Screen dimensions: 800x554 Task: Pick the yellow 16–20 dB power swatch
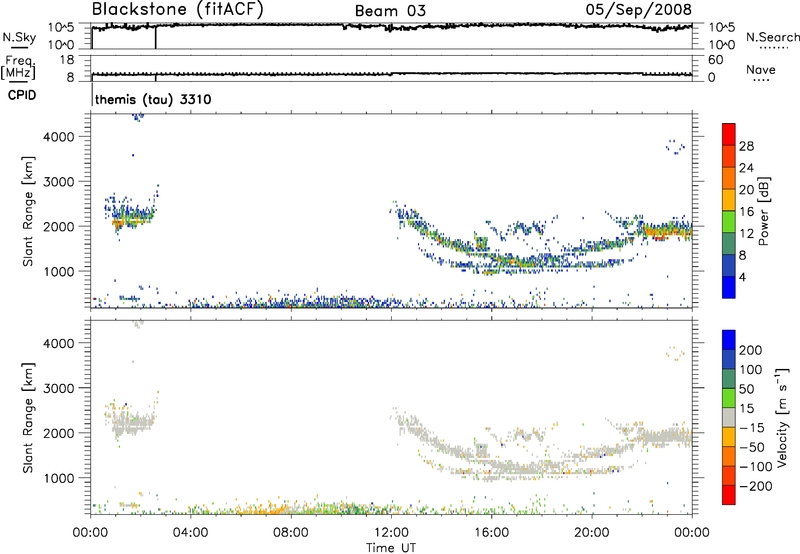(729, 200)
